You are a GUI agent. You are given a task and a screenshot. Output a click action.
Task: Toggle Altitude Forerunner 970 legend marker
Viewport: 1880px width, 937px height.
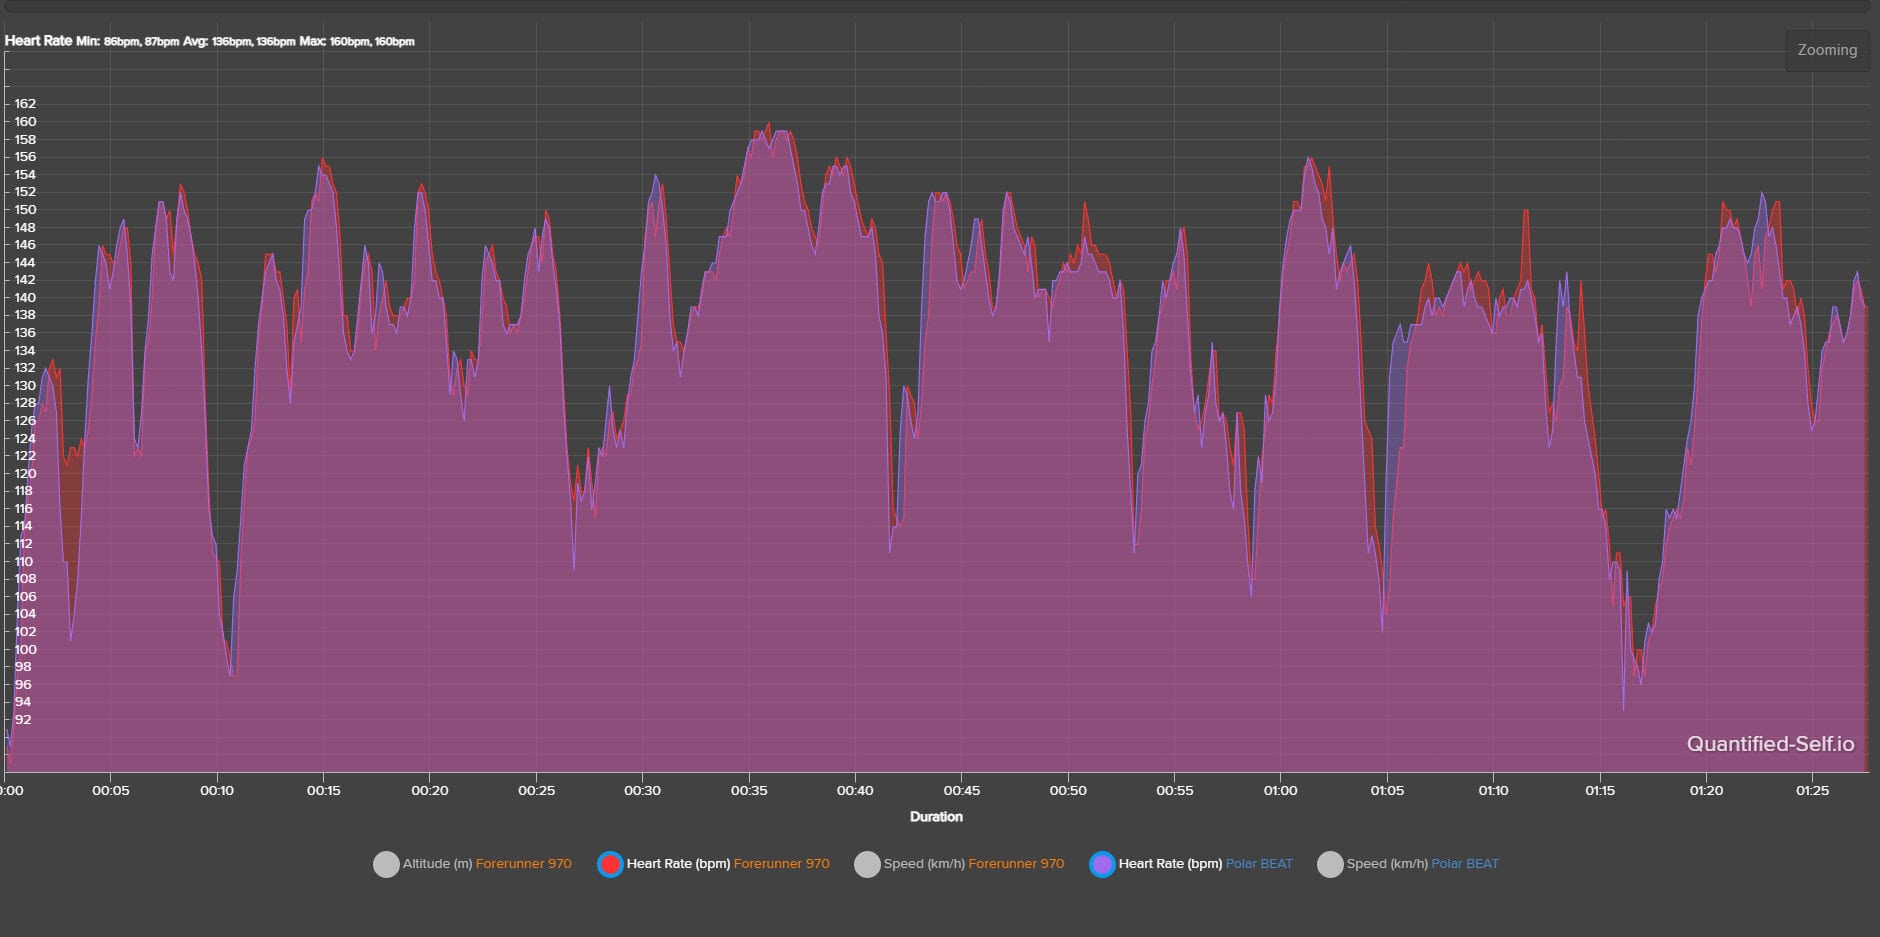coord(386,864)
